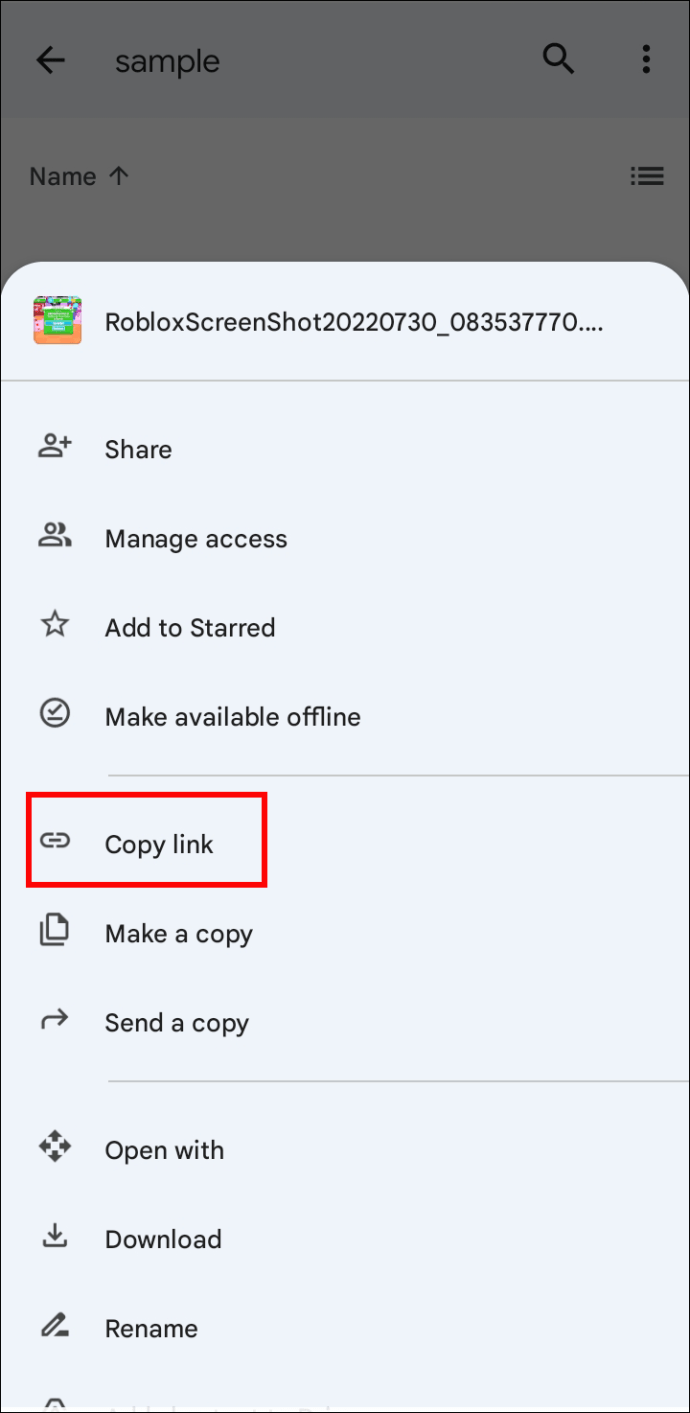Sort files by Name column
690x1413 pixels.
point(63,177)
